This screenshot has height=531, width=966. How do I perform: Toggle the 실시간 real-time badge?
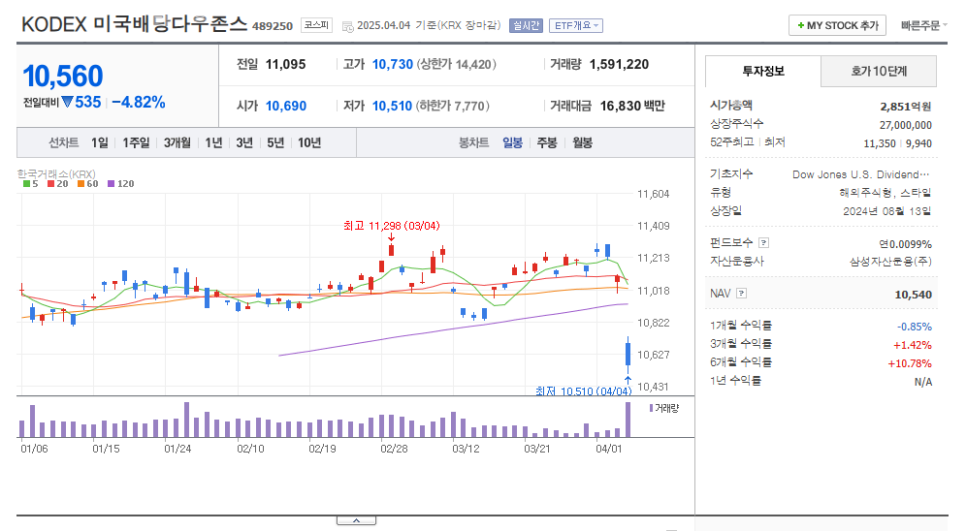pos(526,25)
